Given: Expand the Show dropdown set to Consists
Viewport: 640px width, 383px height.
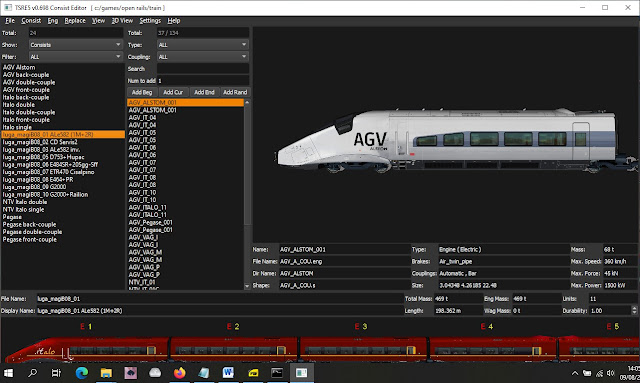Looking at the screenshot, I should (x=76, y=45).
